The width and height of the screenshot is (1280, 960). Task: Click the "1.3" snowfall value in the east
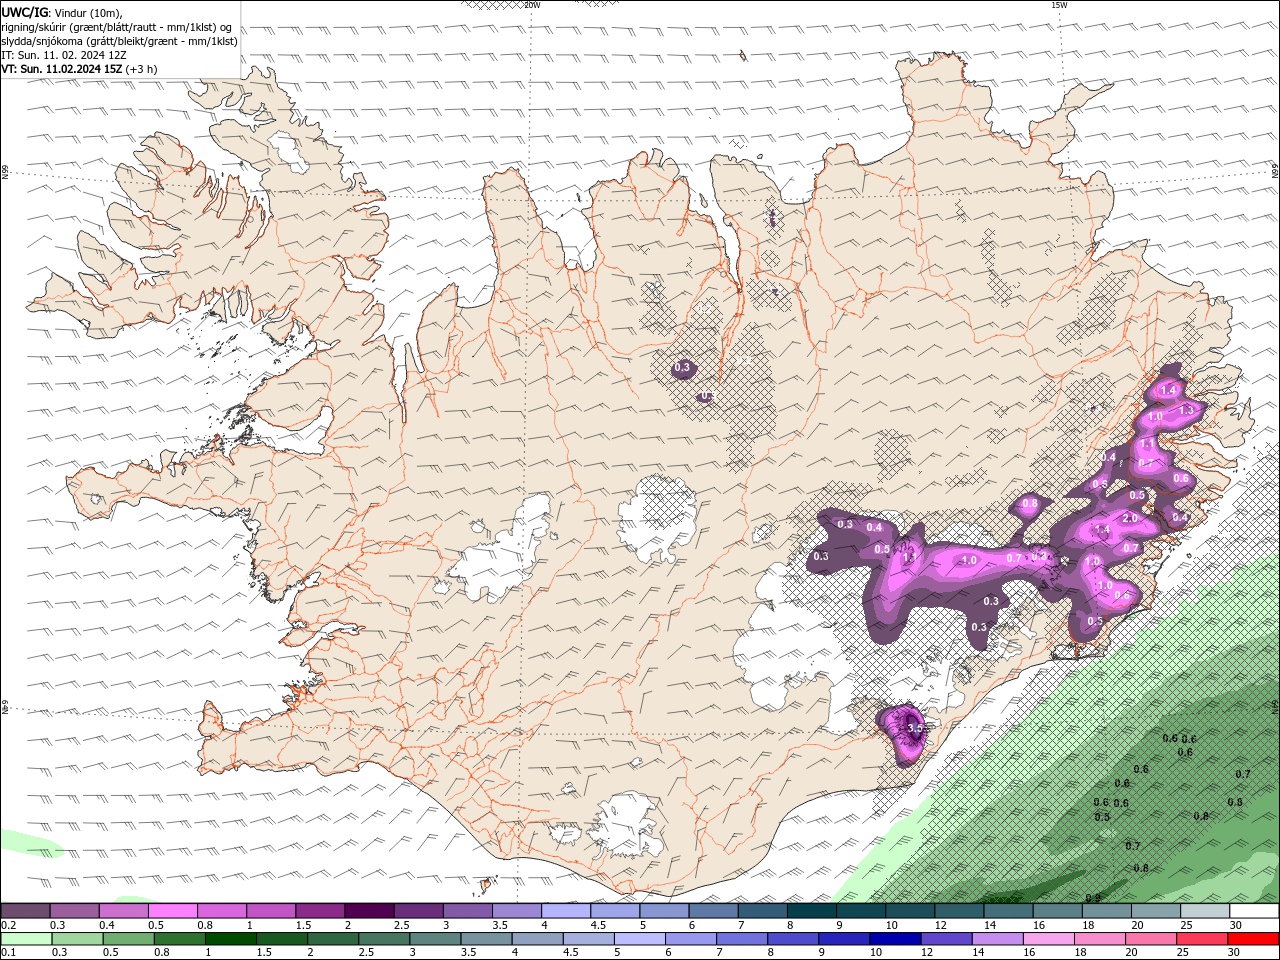(x=1187, y=410)
